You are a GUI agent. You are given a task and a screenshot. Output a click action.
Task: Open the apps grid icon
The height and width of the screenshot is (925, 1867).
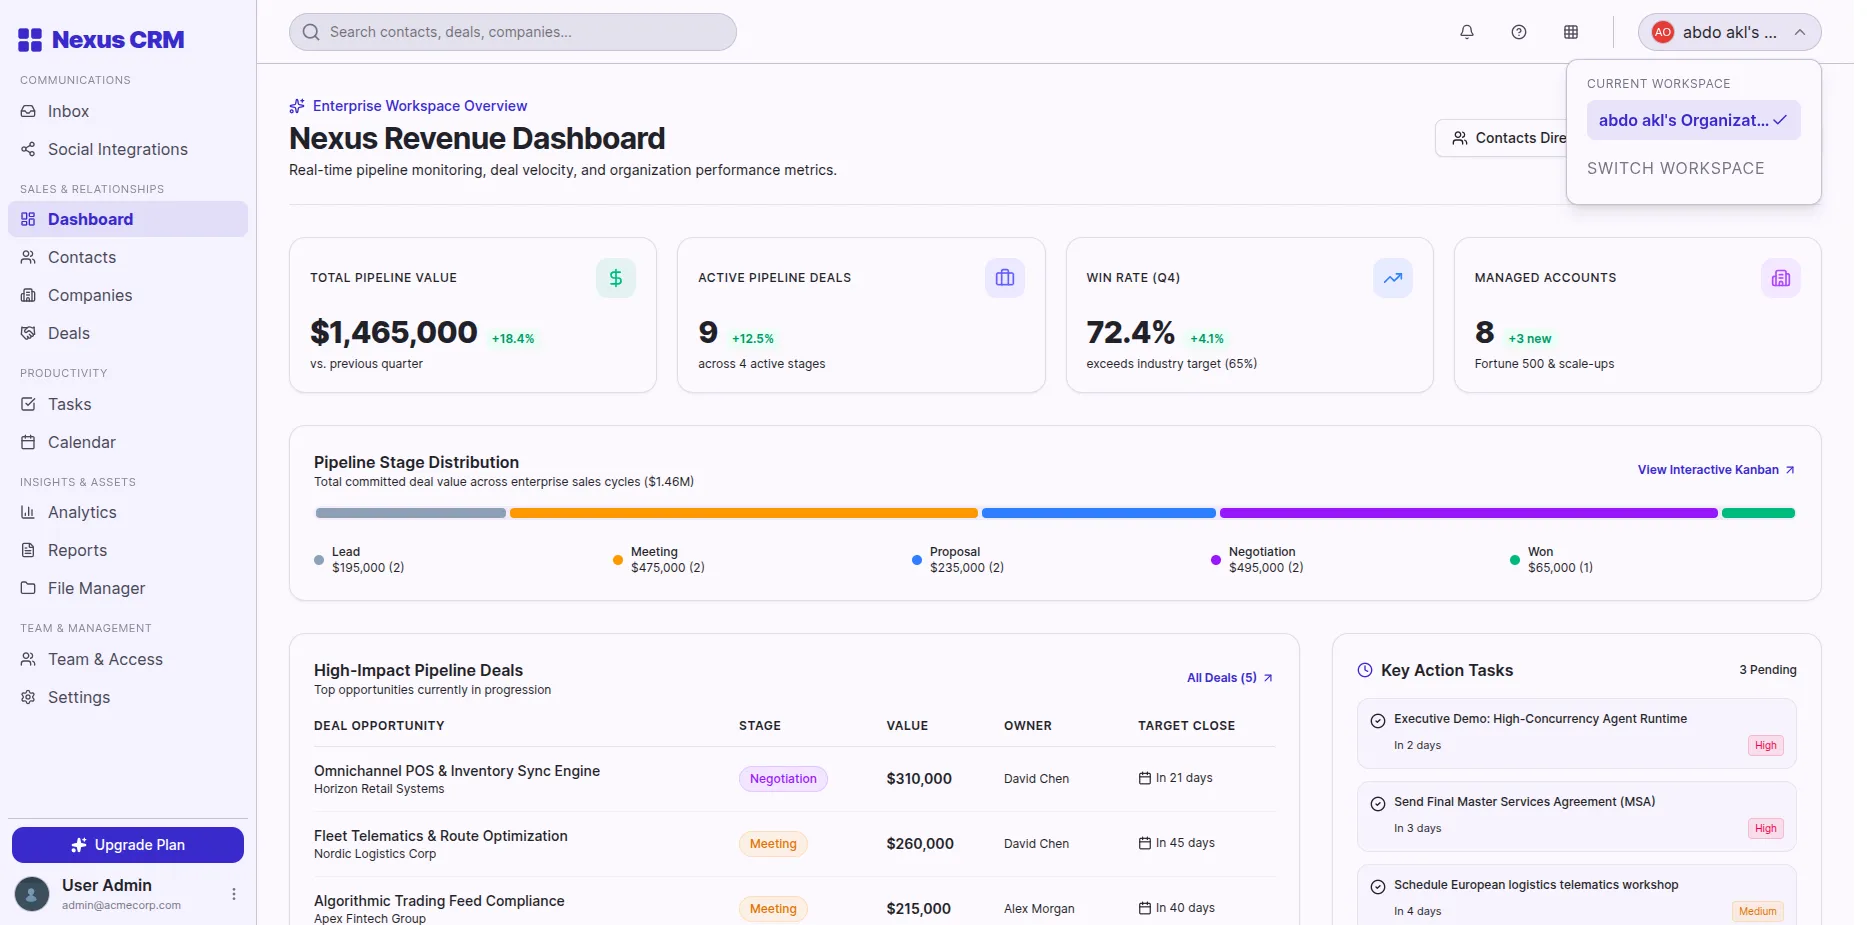(x=1571, y=32)
